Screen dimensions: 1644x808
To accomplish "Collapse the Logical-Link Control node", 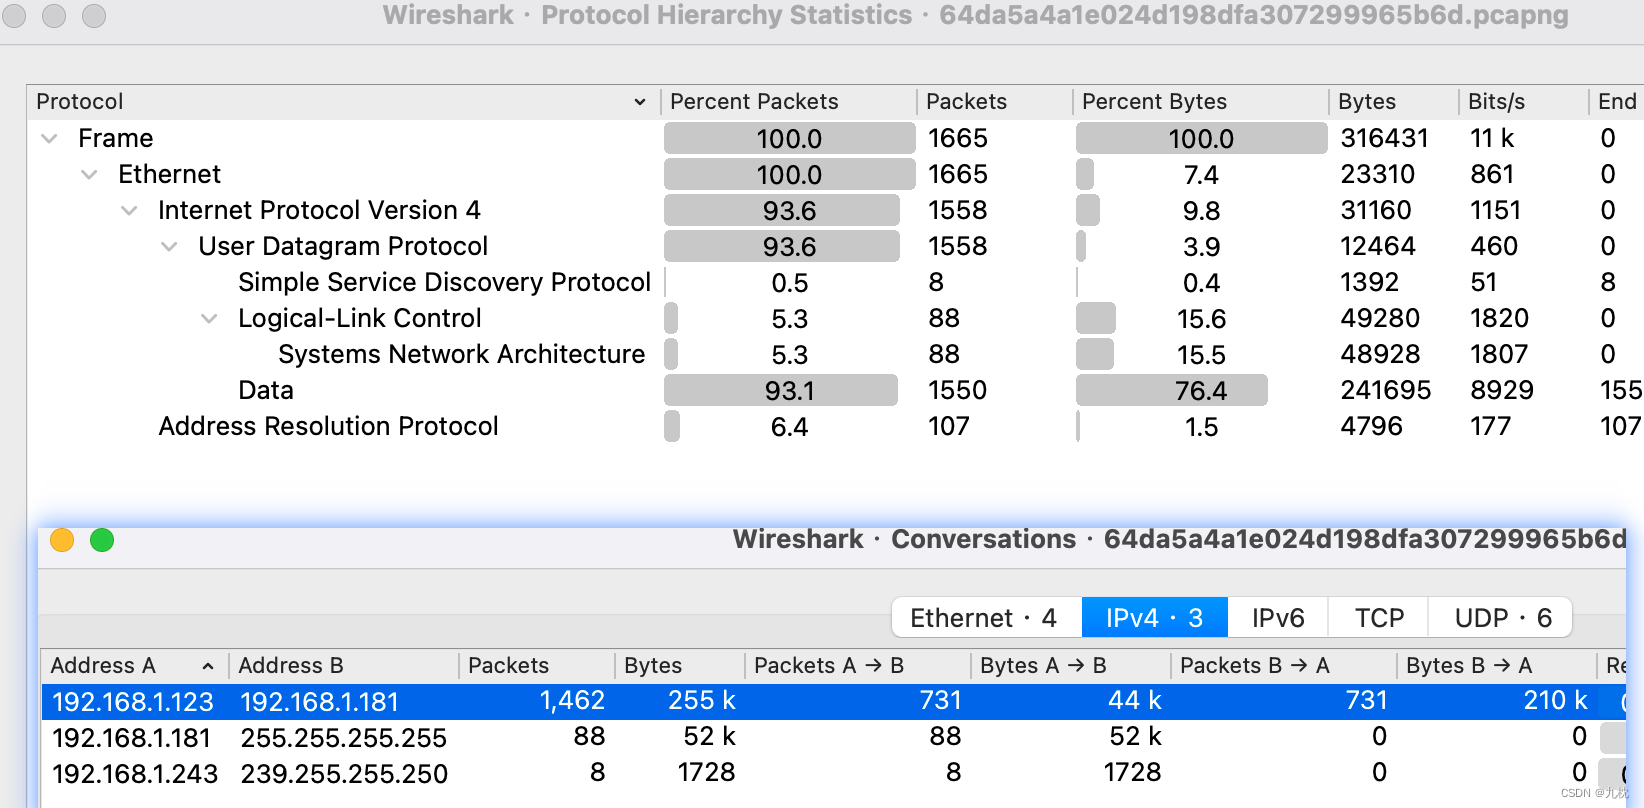I will [209, 318].
